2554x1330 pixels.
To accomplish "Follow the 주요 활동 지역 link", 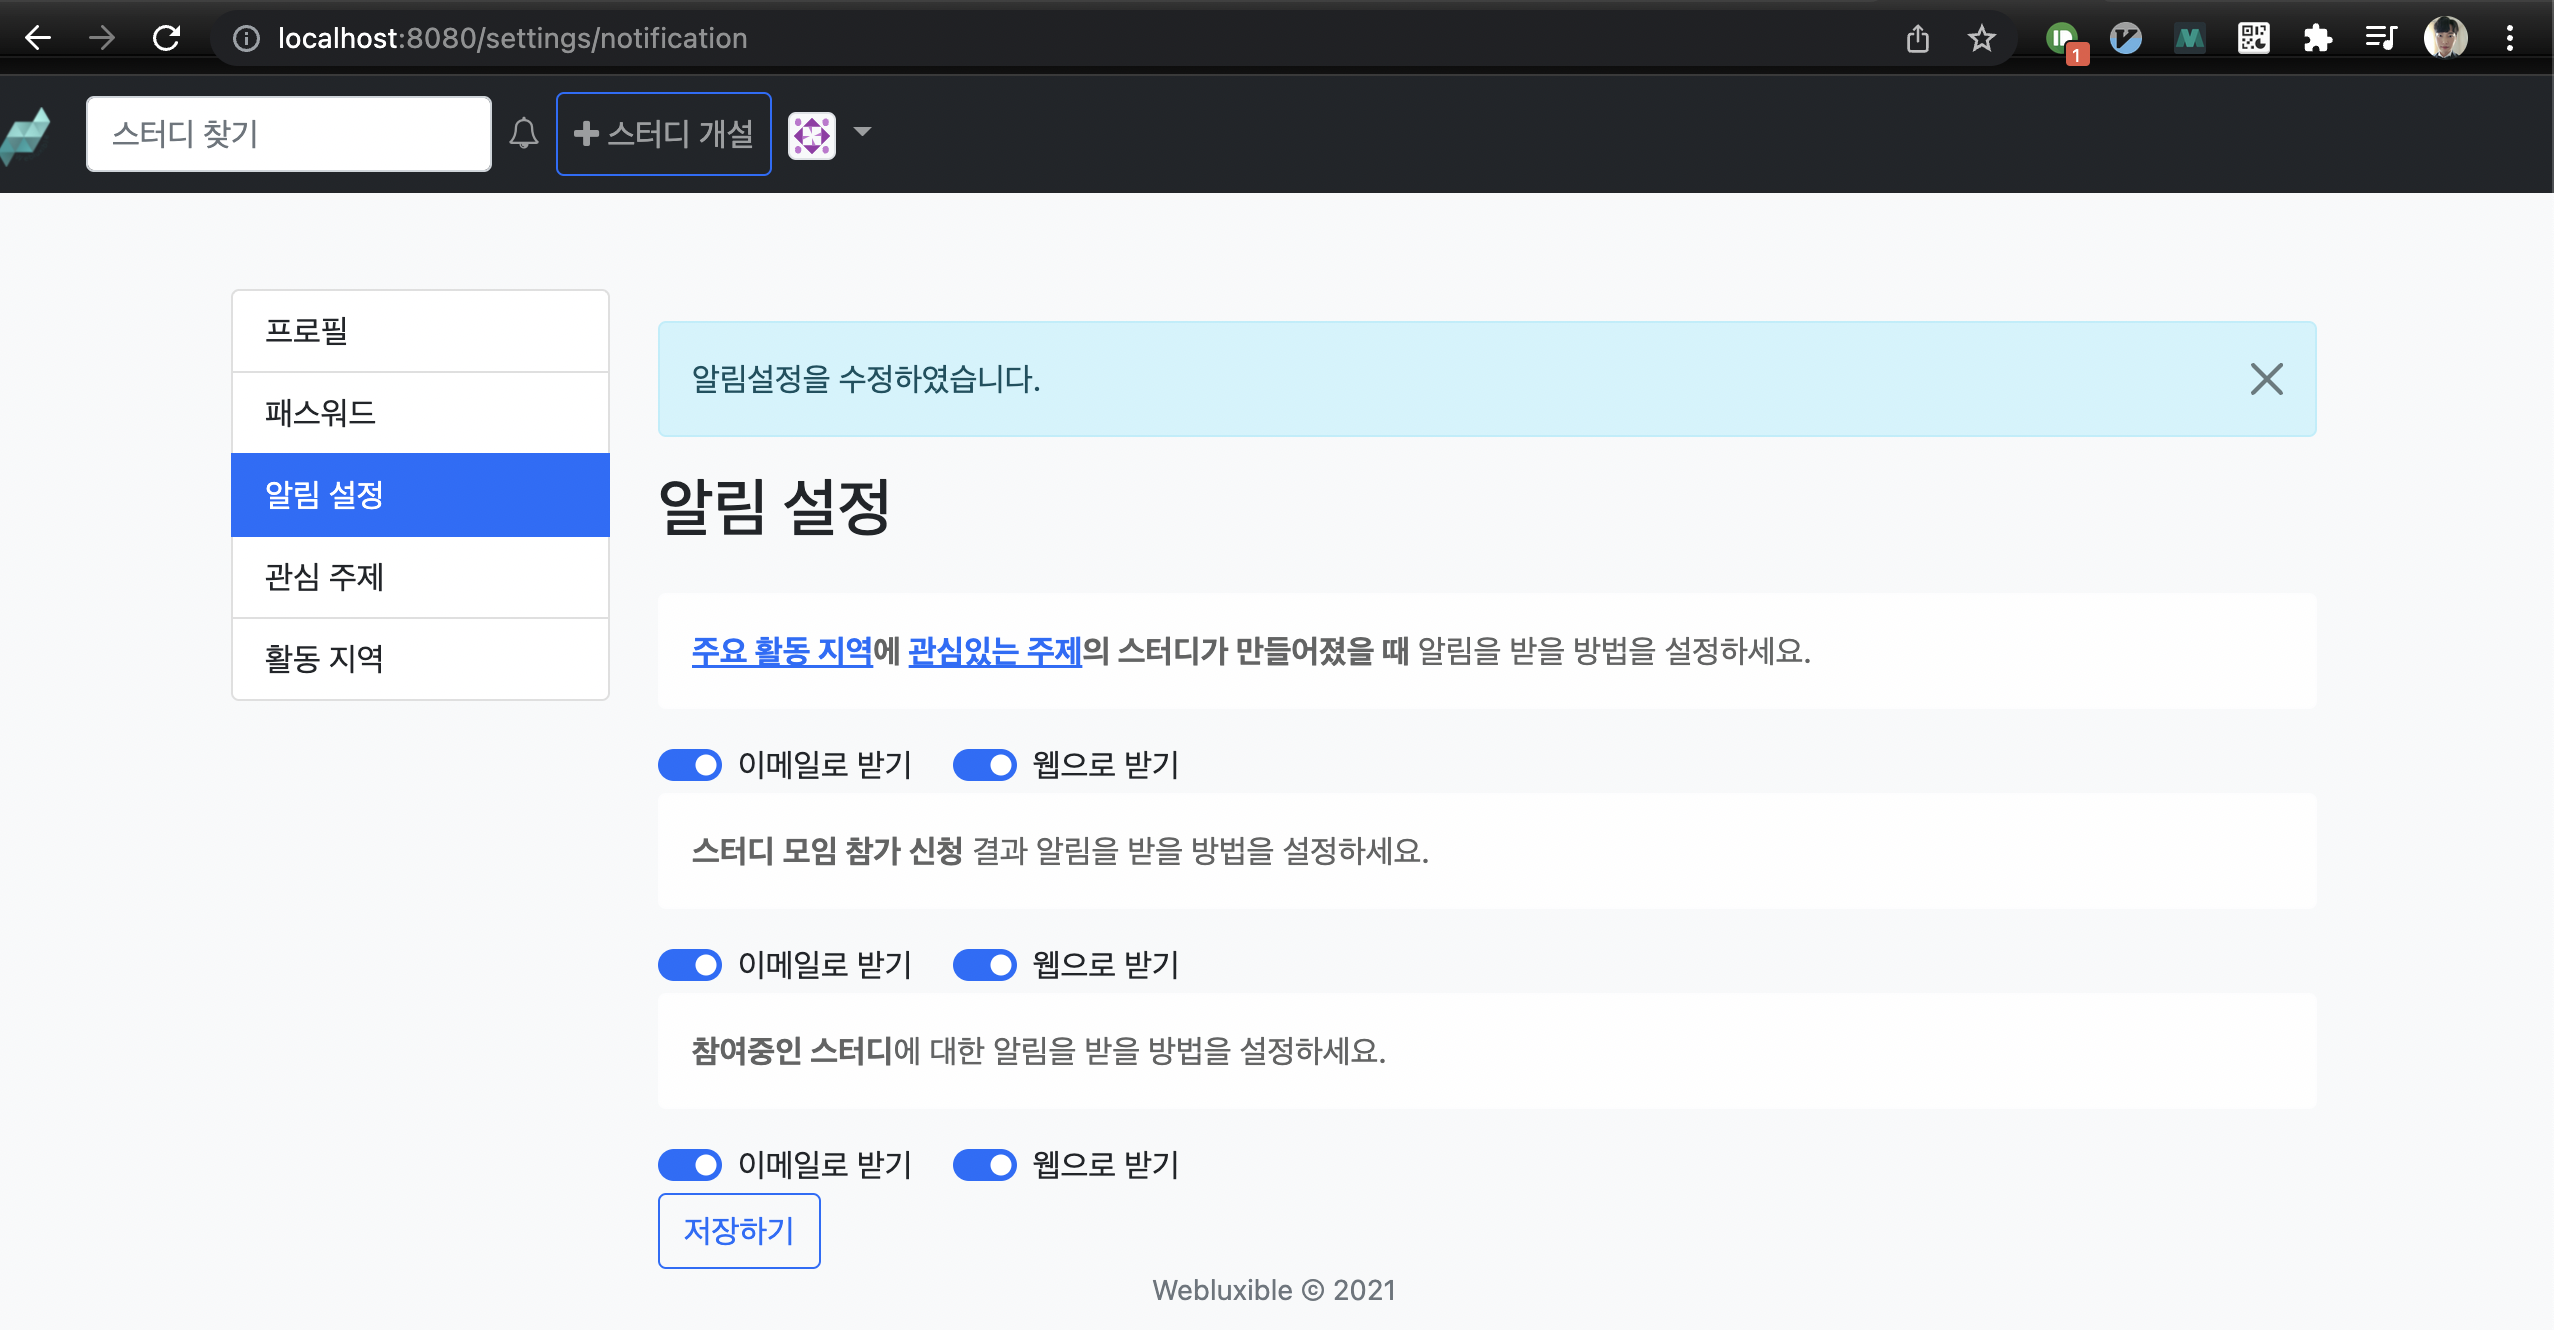I will pos(781,651).
